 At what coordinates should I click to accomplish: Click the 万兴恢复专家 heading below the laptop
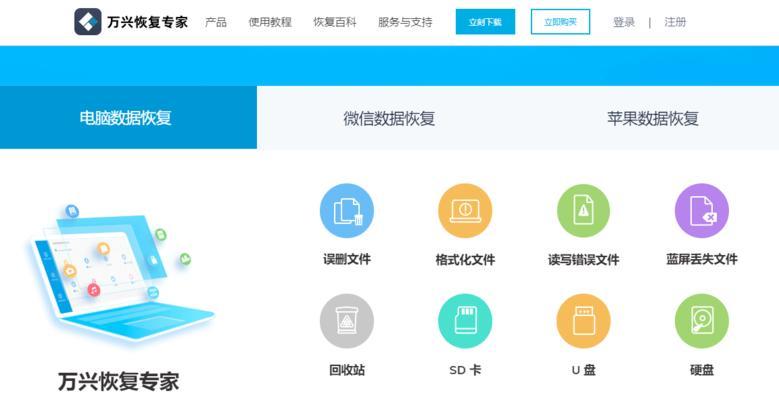coord(118,382)
